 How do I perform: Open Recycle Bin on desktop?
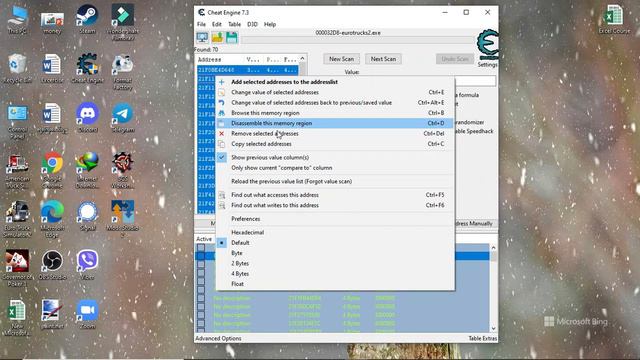(x=17, y=69)
